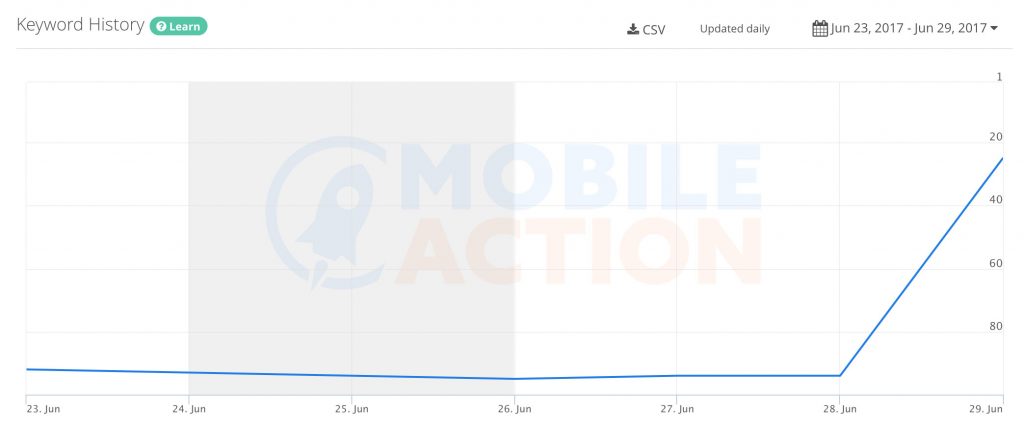The width and height of the screenshot is (1024, 429).
Task: Click the 23. Jun x-axis label
Action: pyautogui.click(x=42, y=408)
